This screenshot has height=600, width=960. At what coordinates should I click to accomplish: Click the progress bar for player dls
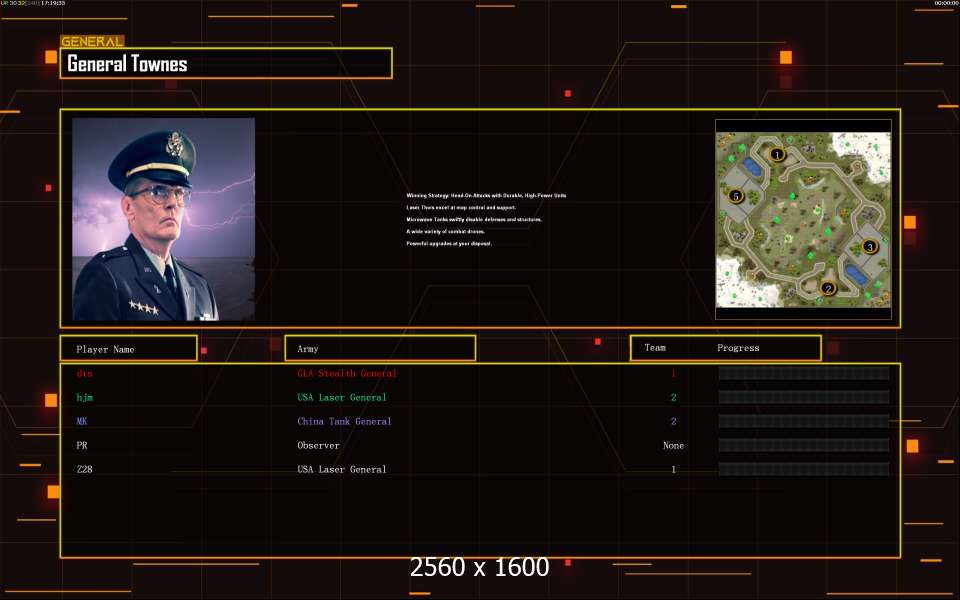click(803, 374)
